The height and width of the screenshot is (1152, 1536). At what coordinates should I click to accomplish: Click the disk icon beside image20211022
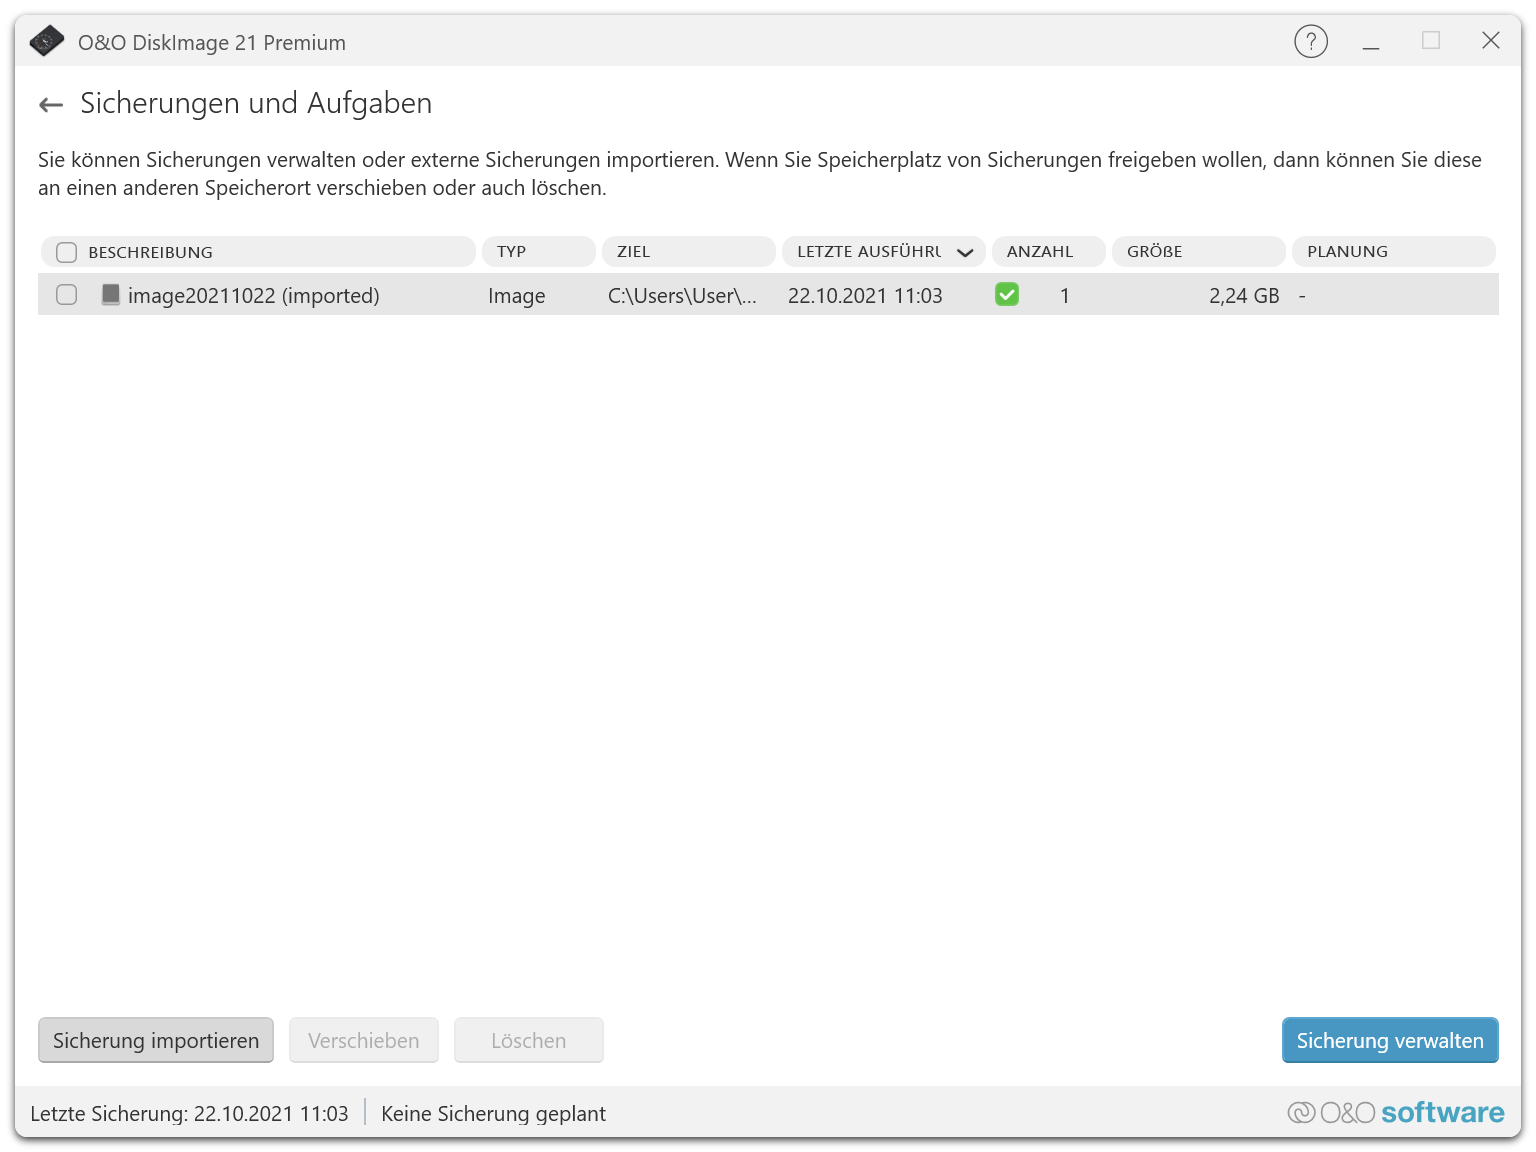[x=111, y=294]
